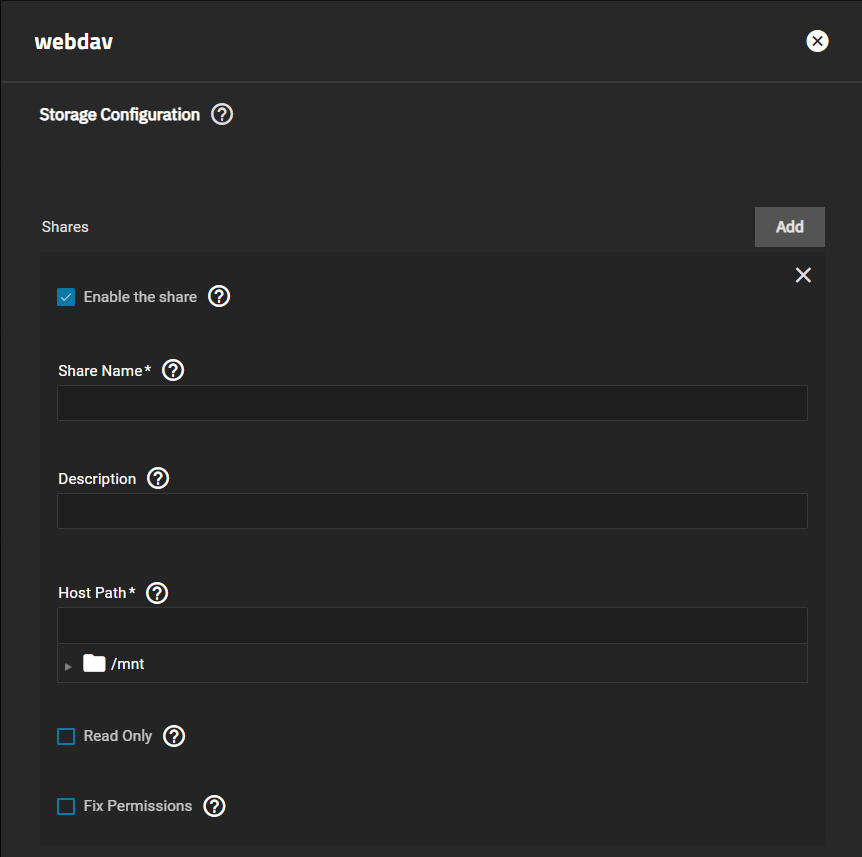Open Host Path help tooltip
The width and height of the screenshot is (862, 857).
157,592
